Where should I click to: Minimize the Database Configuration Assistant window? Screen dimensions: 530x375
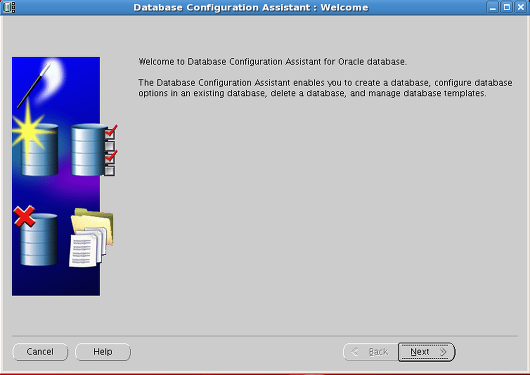[492, 7]
